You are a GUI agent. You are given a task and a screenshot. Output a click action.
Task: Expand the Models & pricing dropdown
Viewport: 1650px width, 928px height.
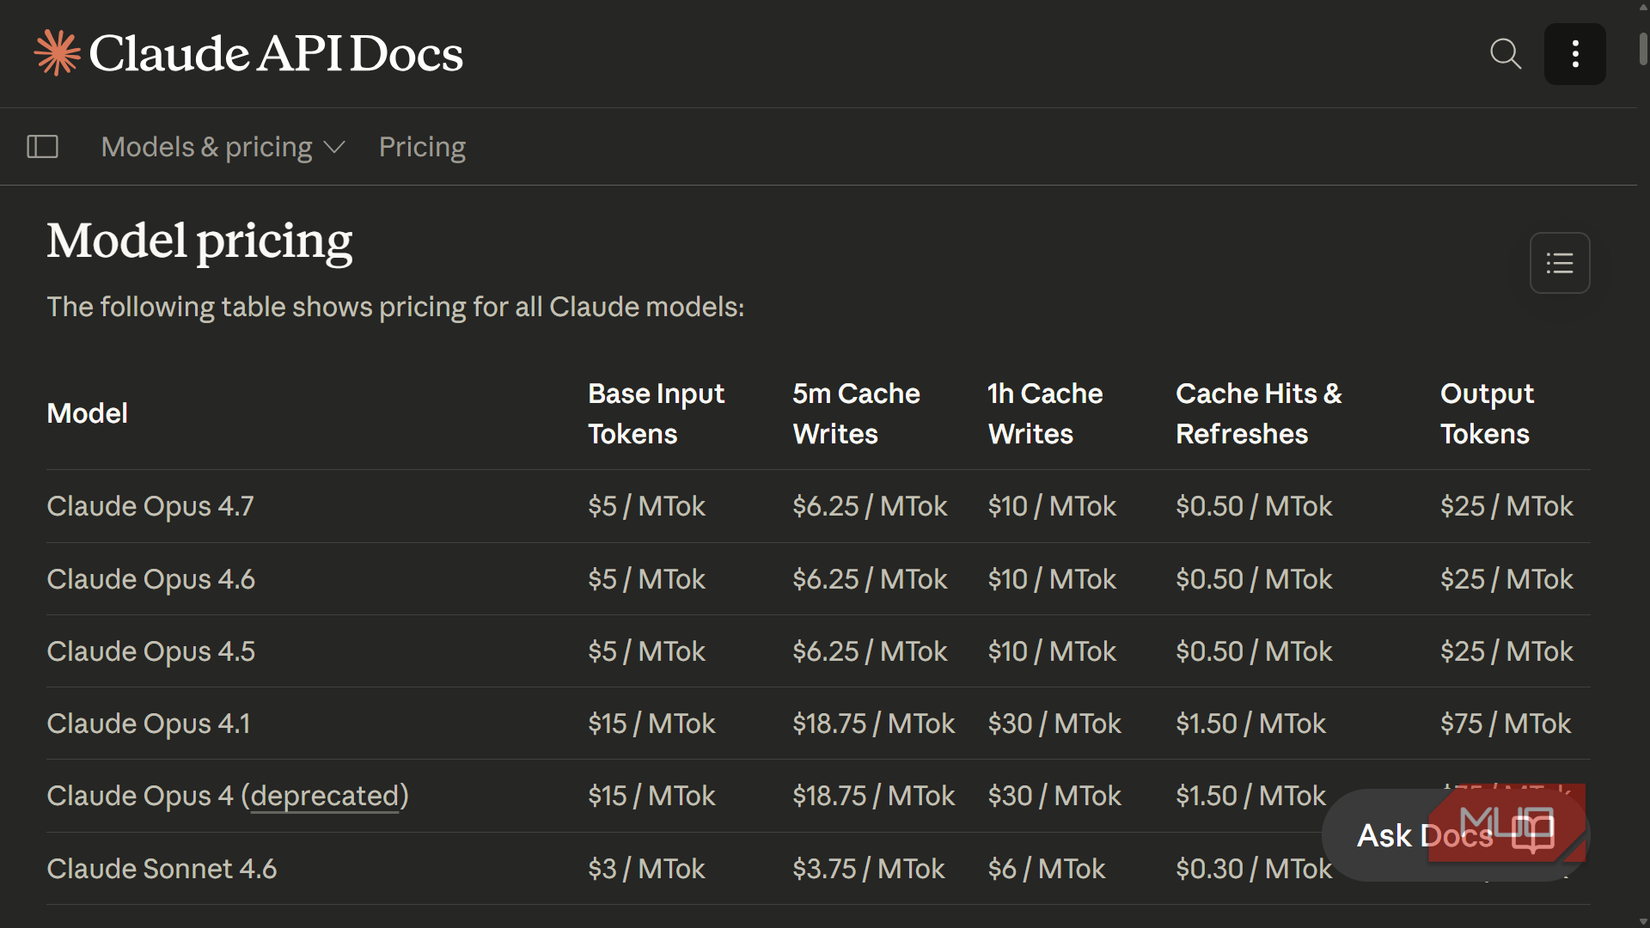(x=223, y=147)
